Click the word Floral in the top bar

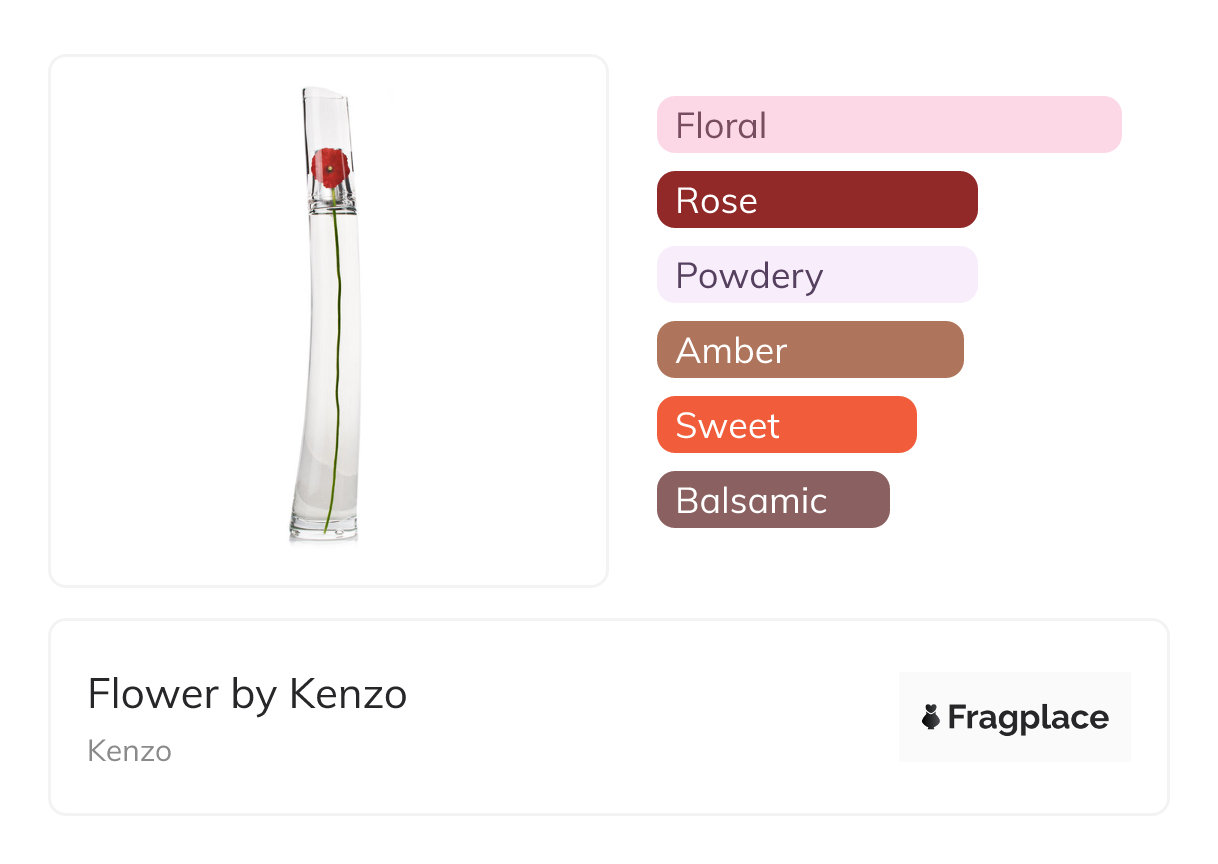click(721, 126)
